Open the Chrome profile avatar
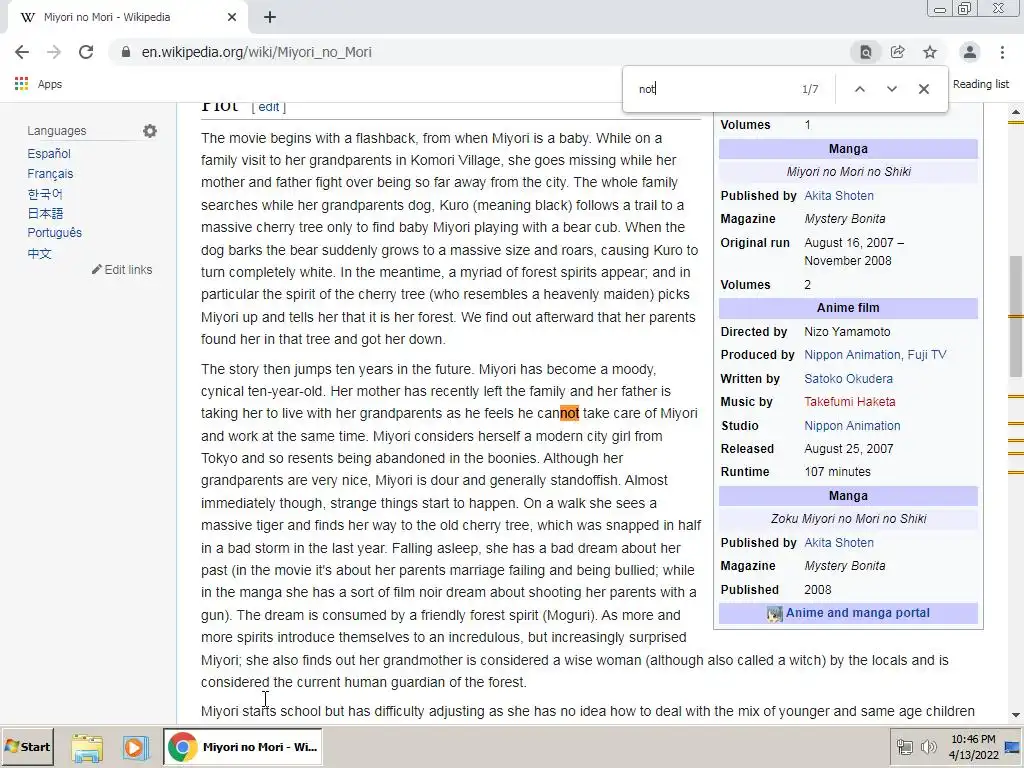 pyautogui.click(x=970, y=52)
